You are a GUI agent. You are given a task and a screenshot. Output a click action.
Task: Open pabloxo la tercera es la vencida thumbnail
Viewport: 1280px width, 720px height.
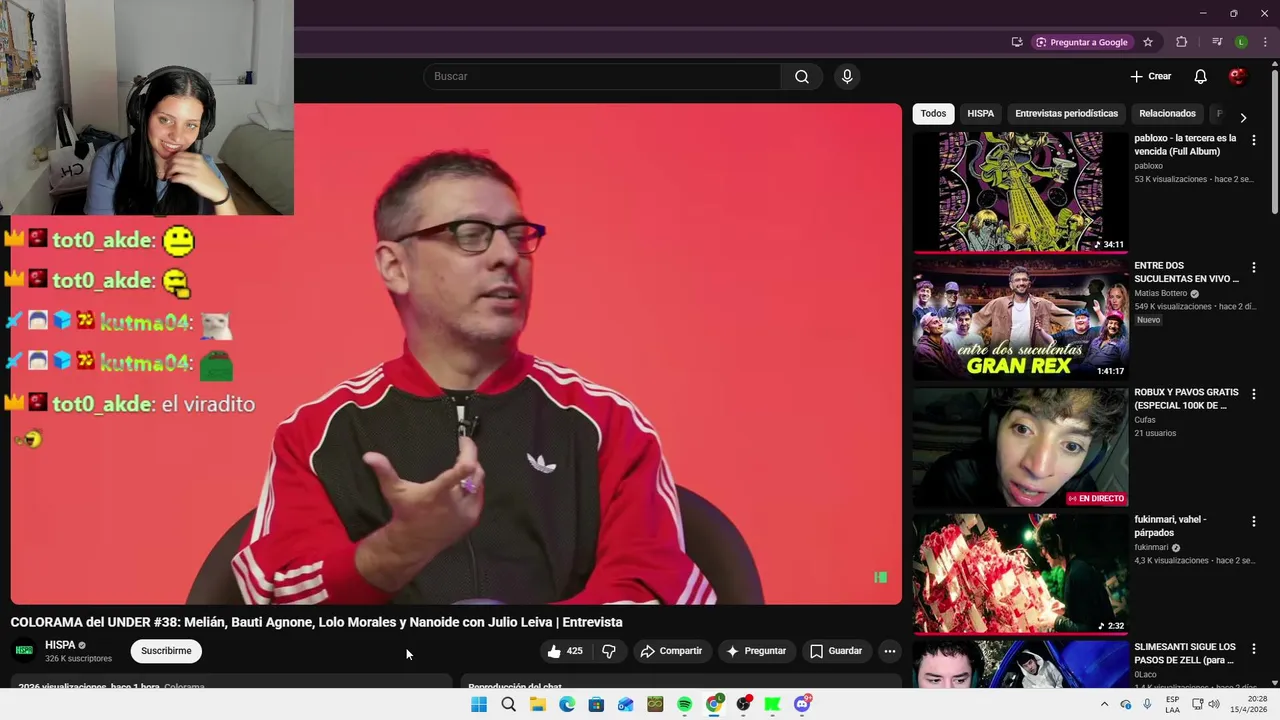tap(1020, 191)
